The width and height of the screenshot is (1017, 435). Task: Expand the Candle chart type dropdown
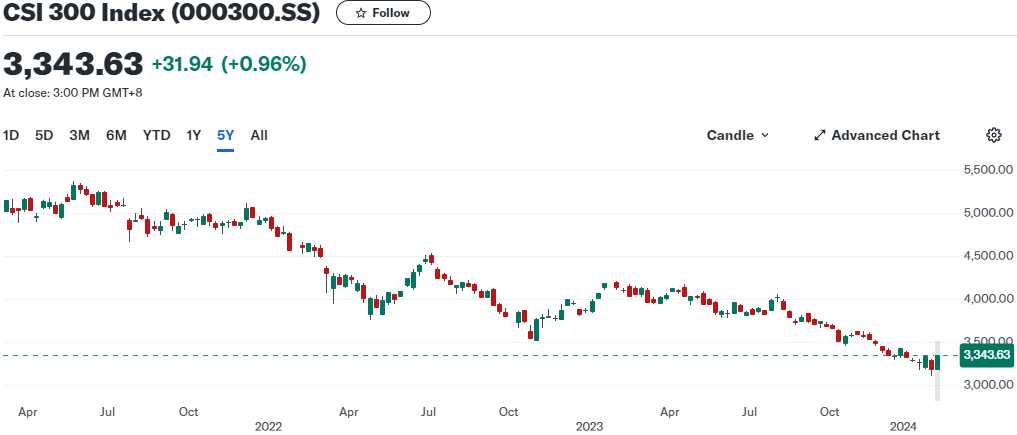coord(738,135)
